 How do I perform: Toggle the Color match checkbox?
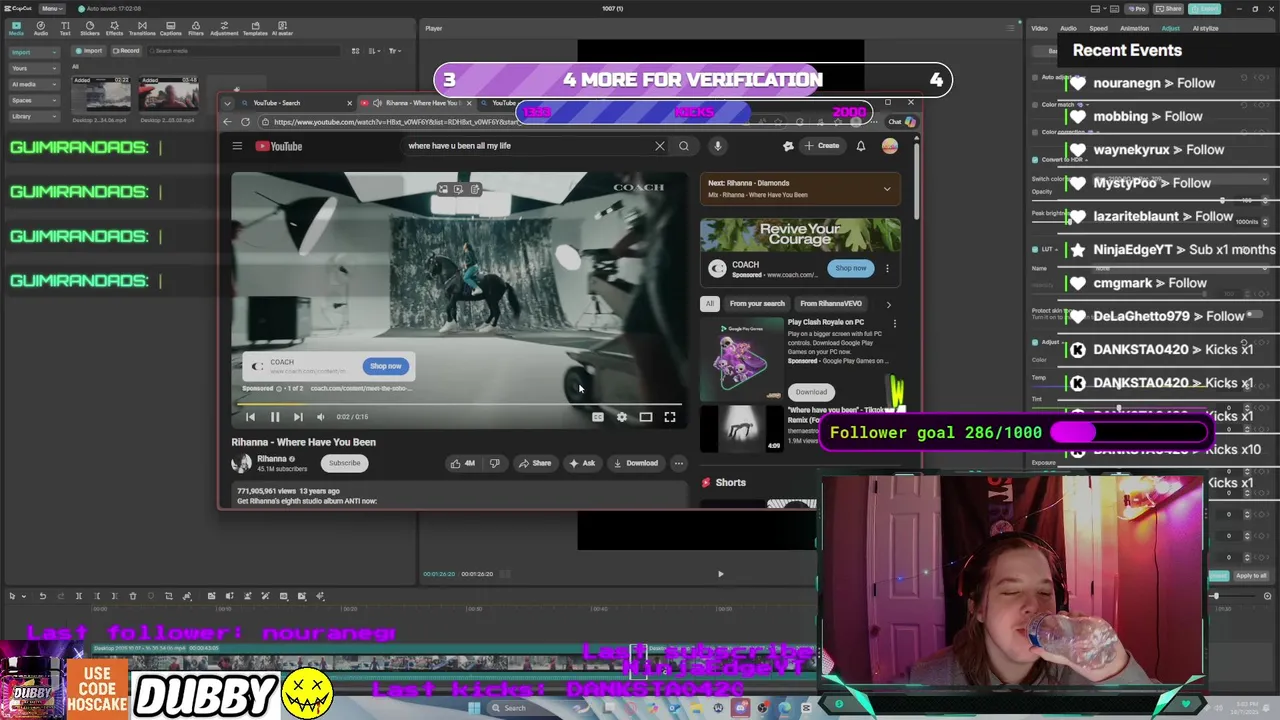tap(1035, 104)
